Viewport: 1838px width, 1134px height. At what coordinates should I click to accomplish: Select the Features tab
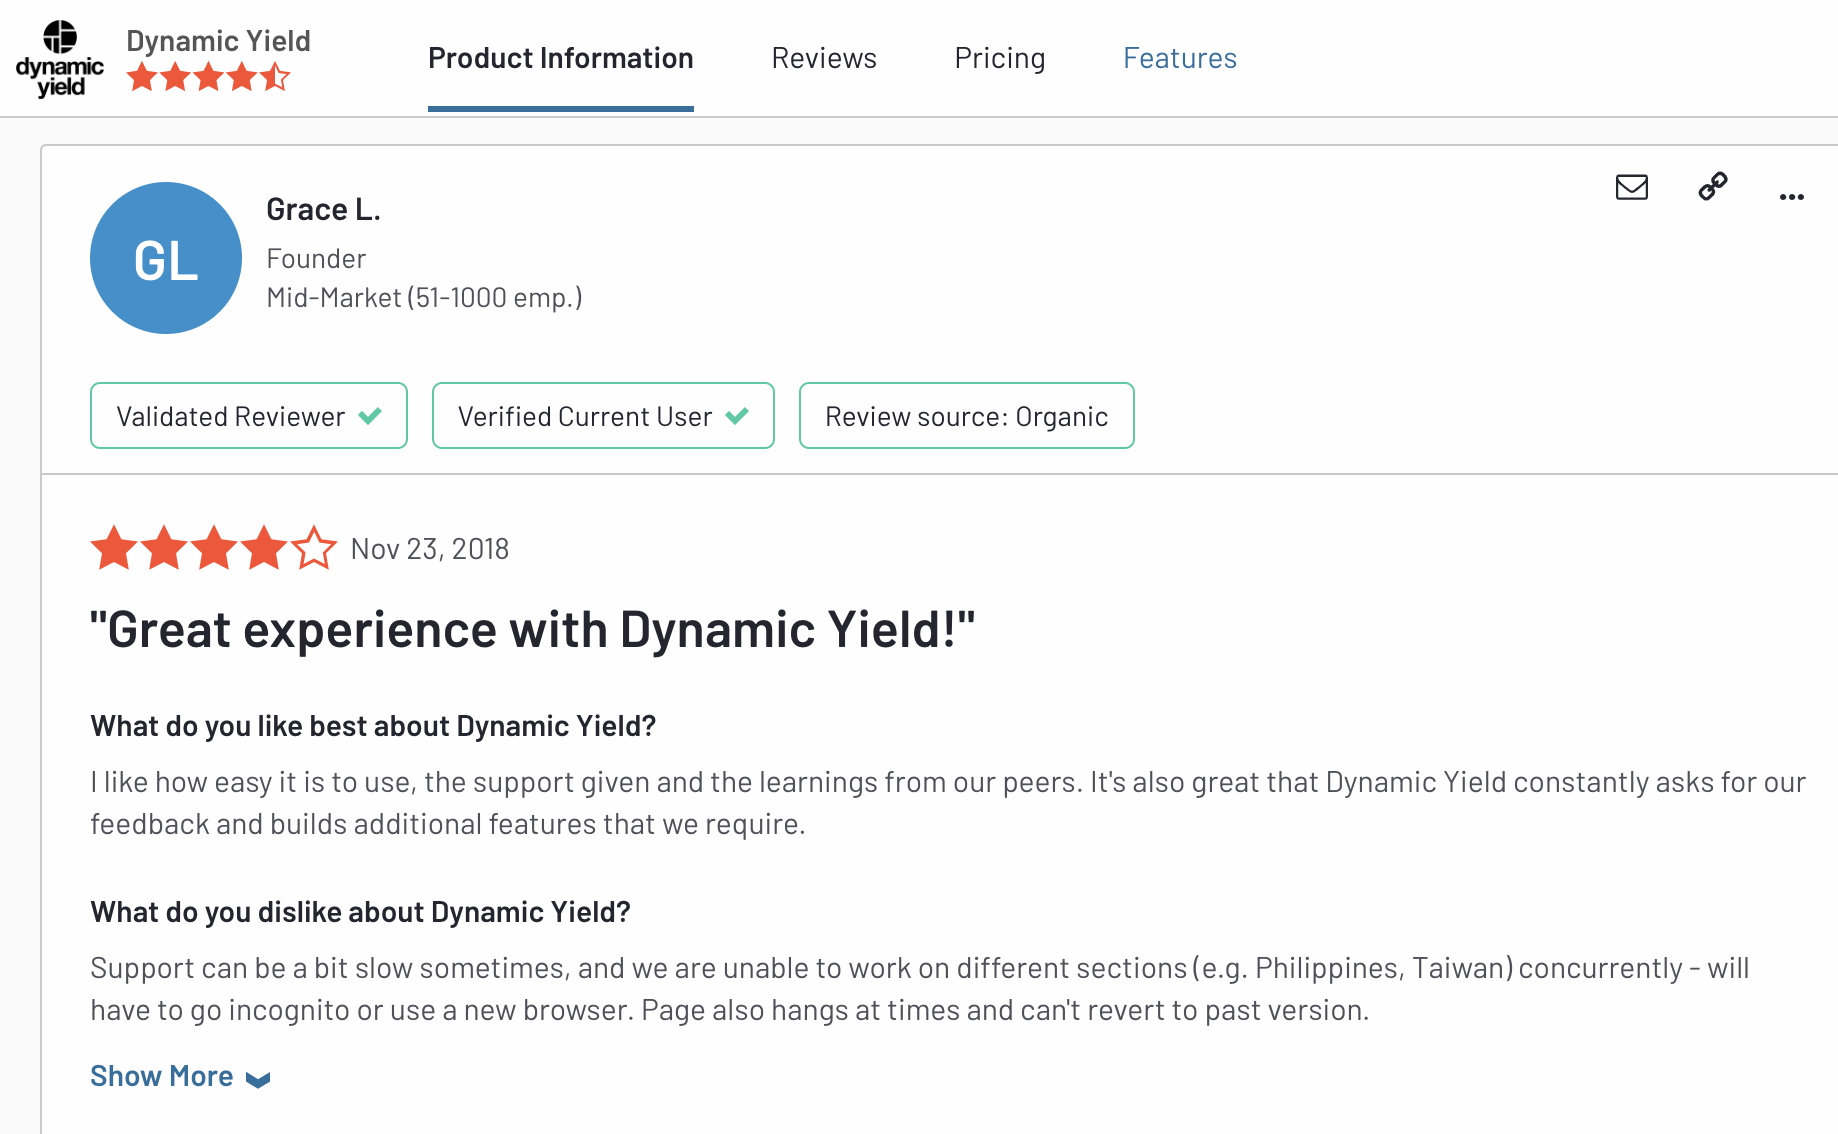coord(1180,58)
